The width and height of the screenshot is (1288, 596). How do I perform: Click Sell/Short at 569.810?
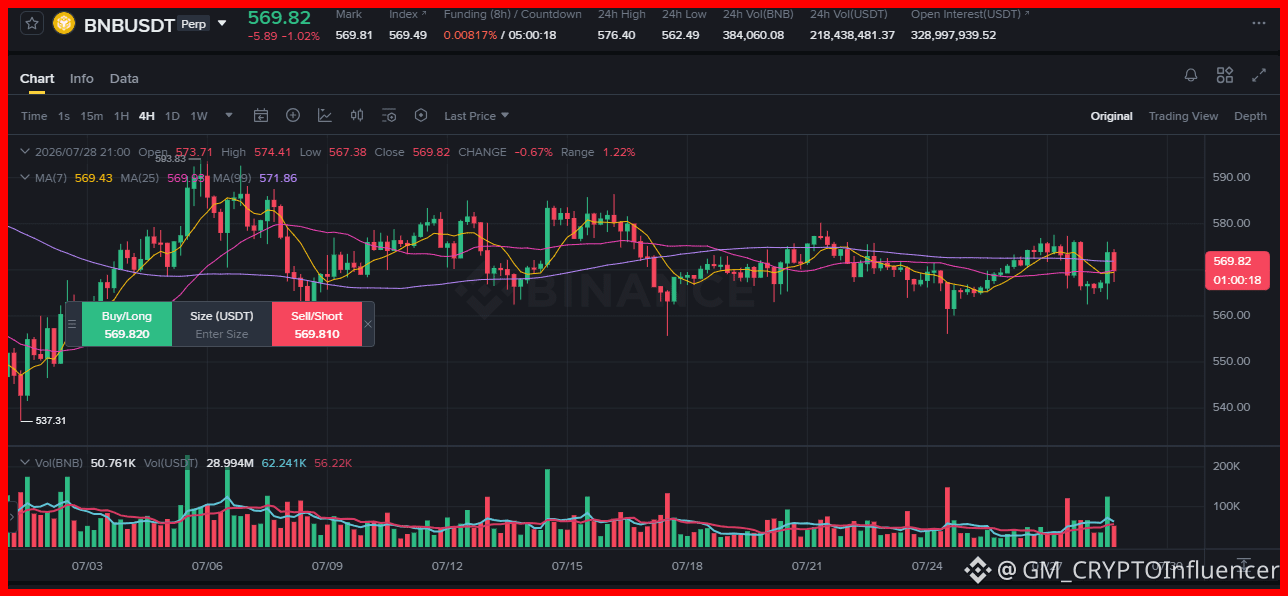click(x=316, y=325)
